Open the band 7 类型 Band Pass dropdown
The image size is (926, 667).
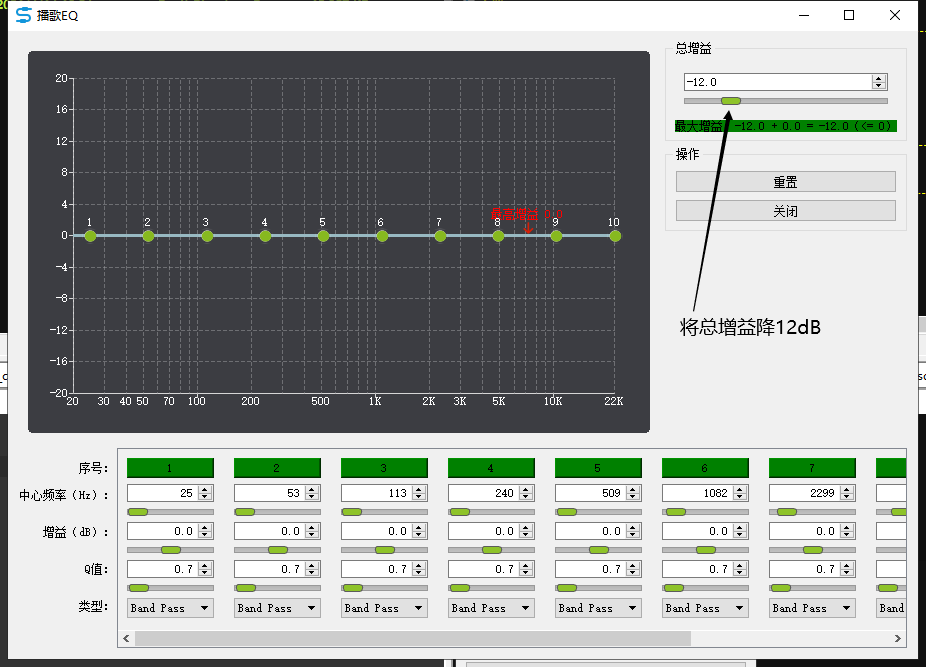(811, 608)
